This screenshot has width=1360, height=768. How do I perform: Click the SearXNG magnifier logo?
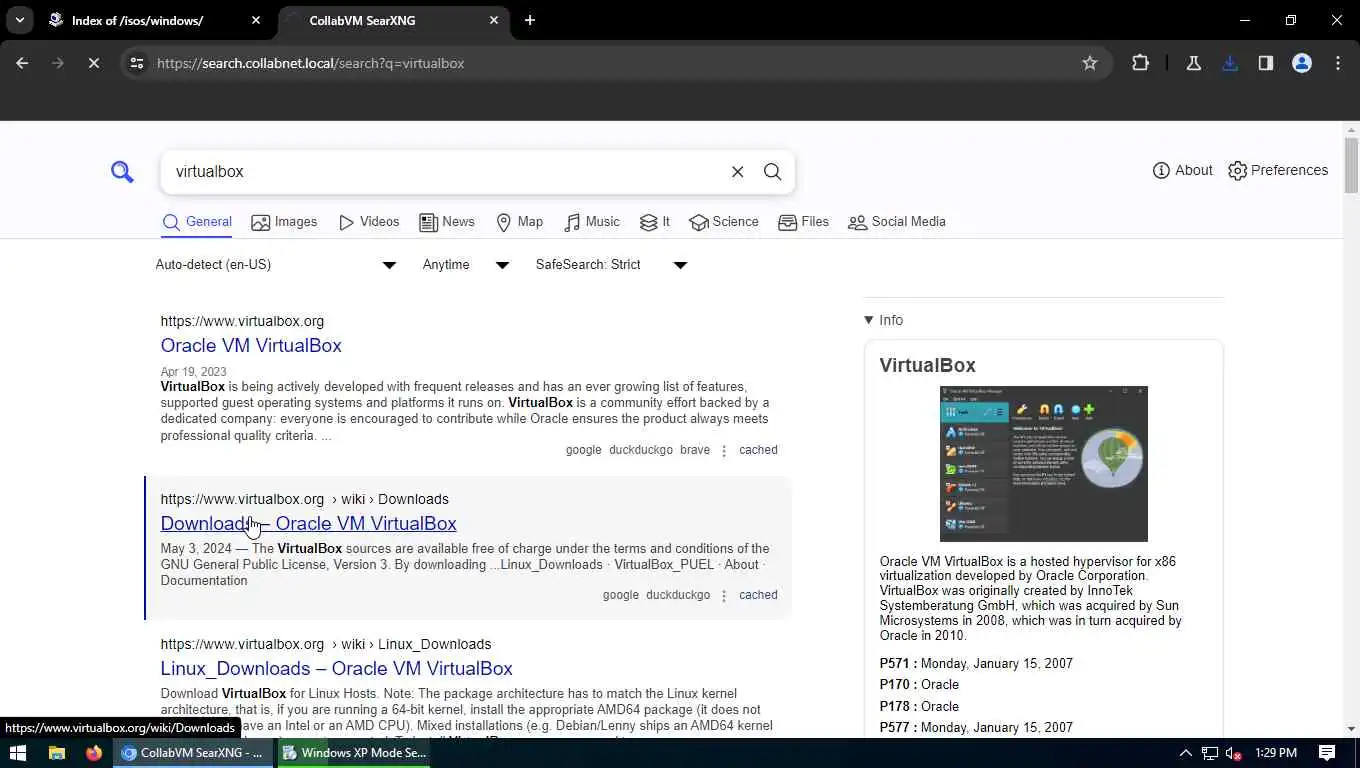pyautogui.click(x=122, y=172)
